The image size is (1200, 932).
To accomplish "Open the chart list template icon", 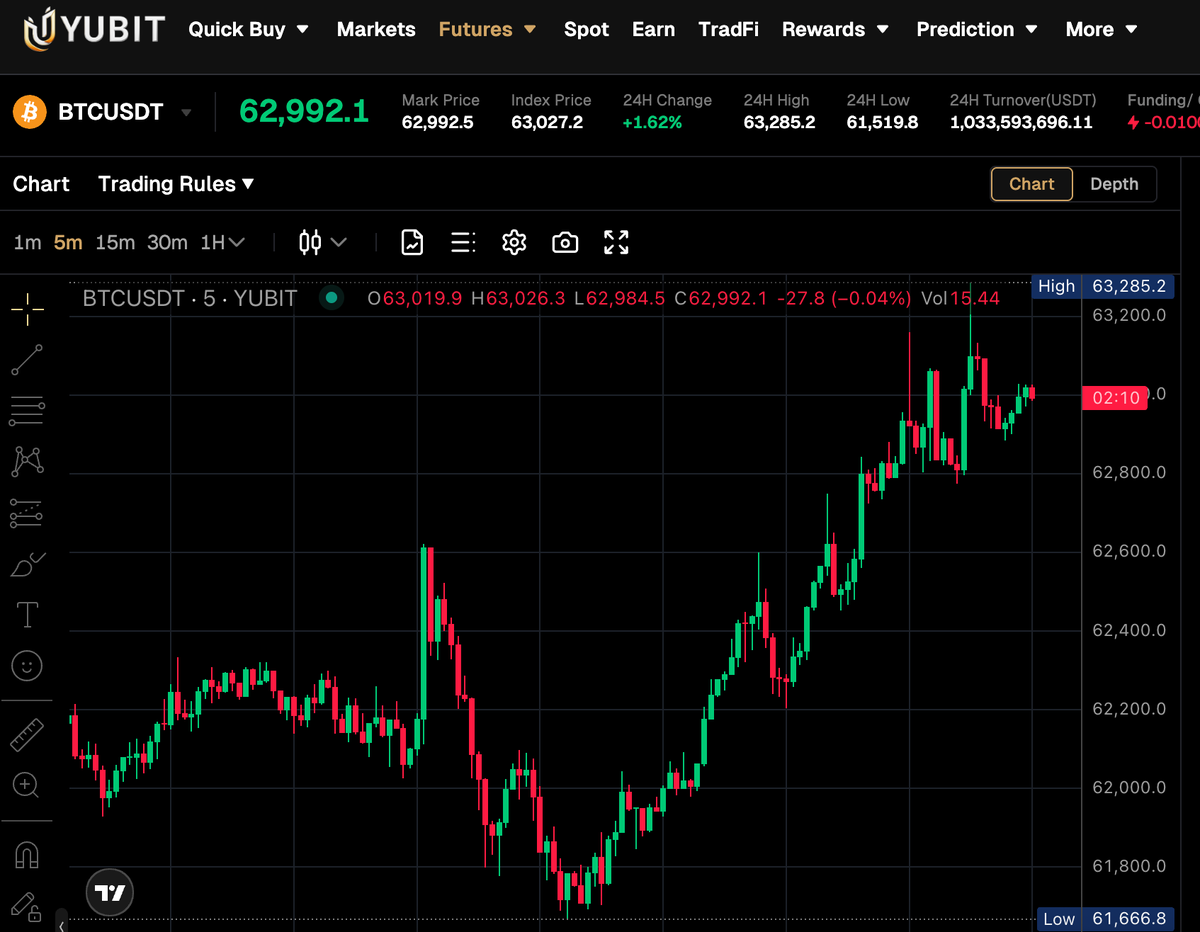I will pyautogui.click(x=463, y=242).
